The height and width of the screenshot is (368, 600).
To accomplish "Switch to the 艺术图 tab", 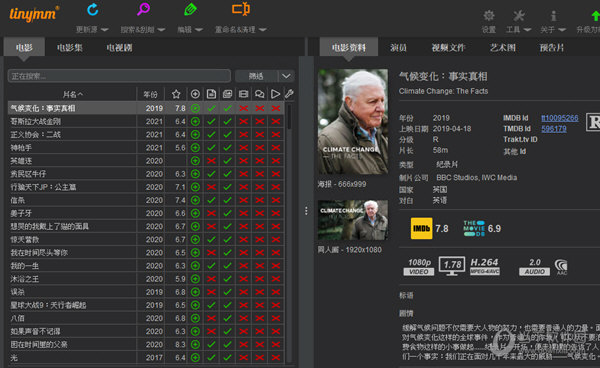I will point(503,47).
